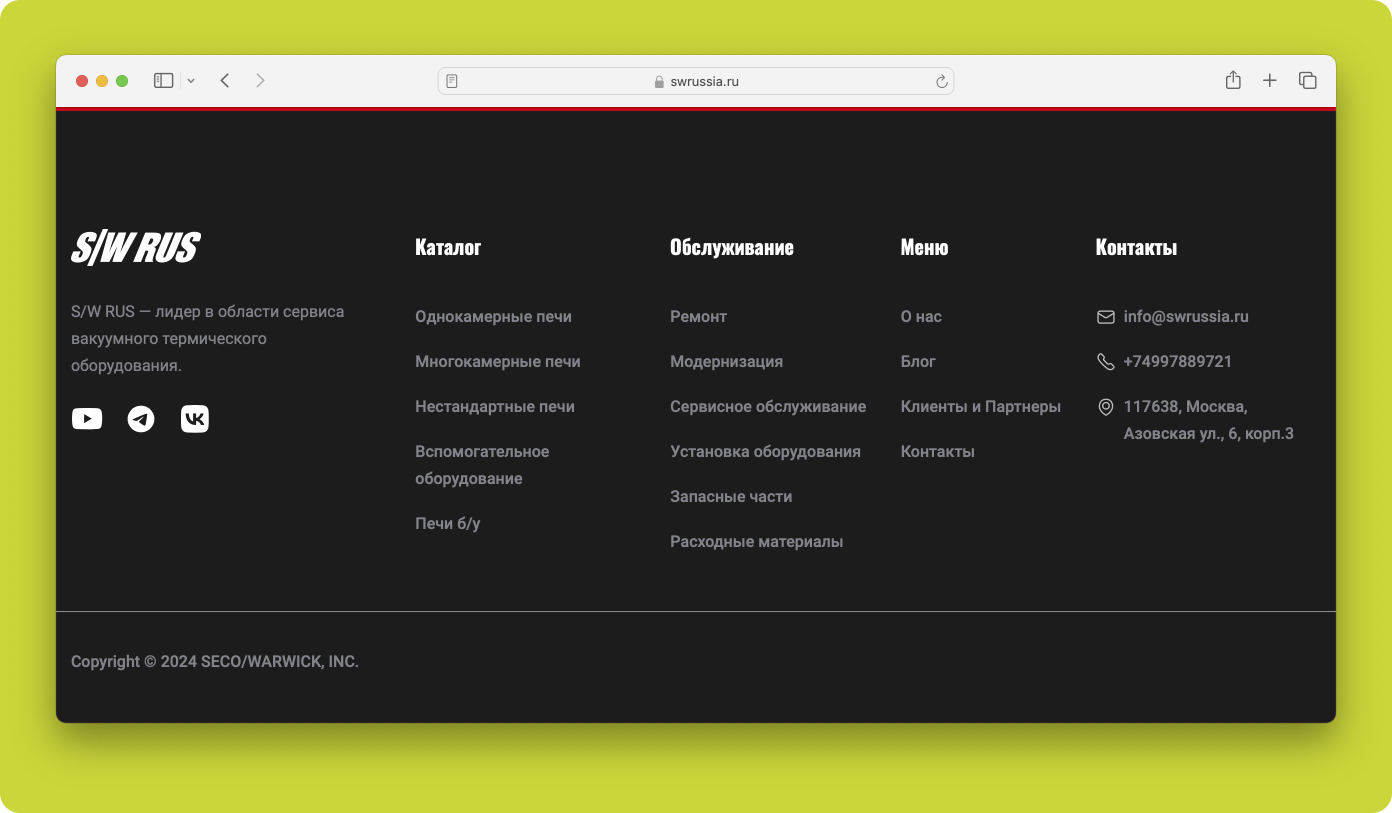The width and height of the screenshot is (1392, 813).
Task: Open the YouTube social link
Action: pyautogui.click(x=87, y=419)
